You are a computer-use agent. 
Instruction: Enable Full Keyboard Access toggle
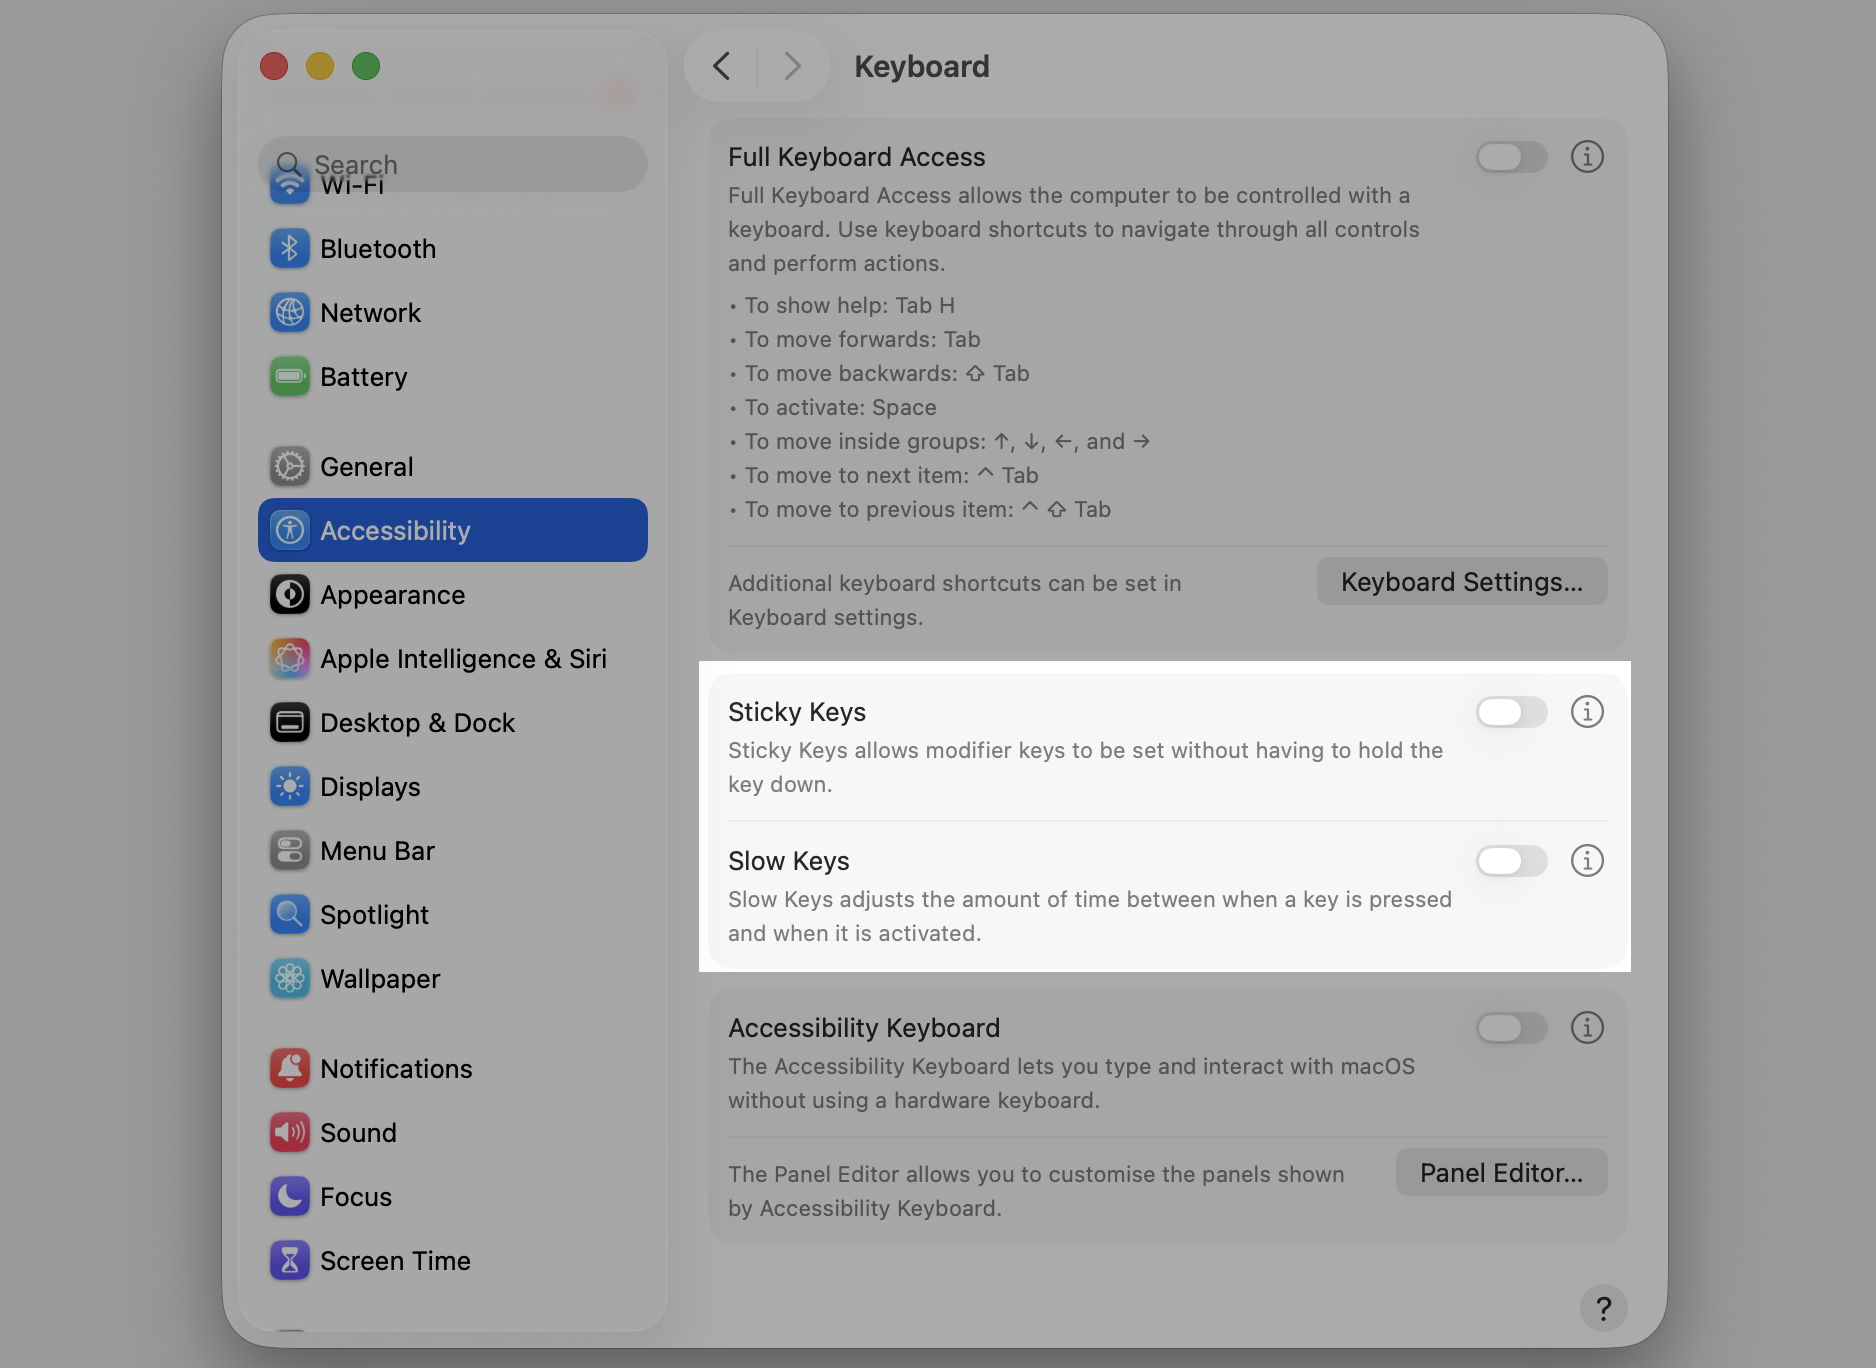[1511, 157]
